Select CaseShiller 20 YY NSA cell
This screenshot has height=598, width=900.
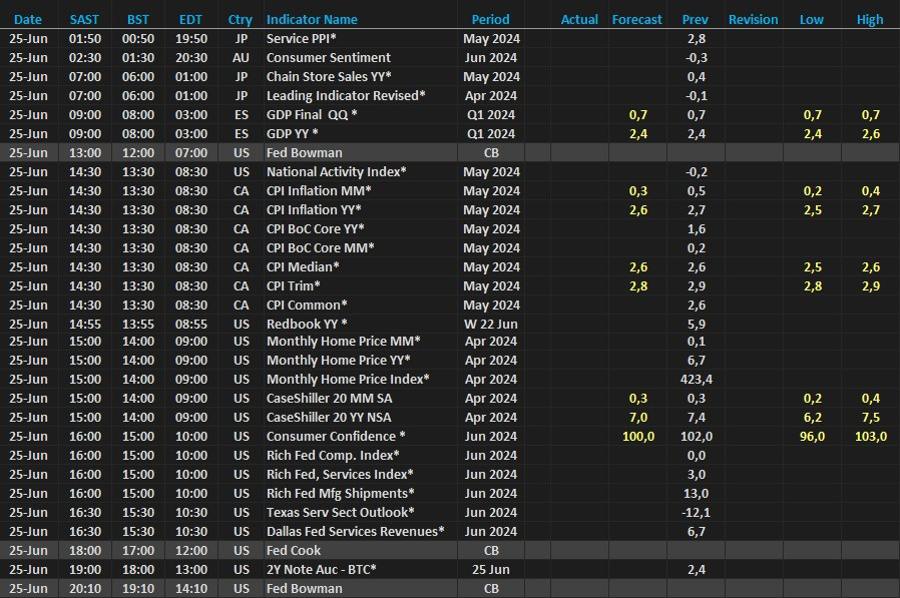pos(328,417)
